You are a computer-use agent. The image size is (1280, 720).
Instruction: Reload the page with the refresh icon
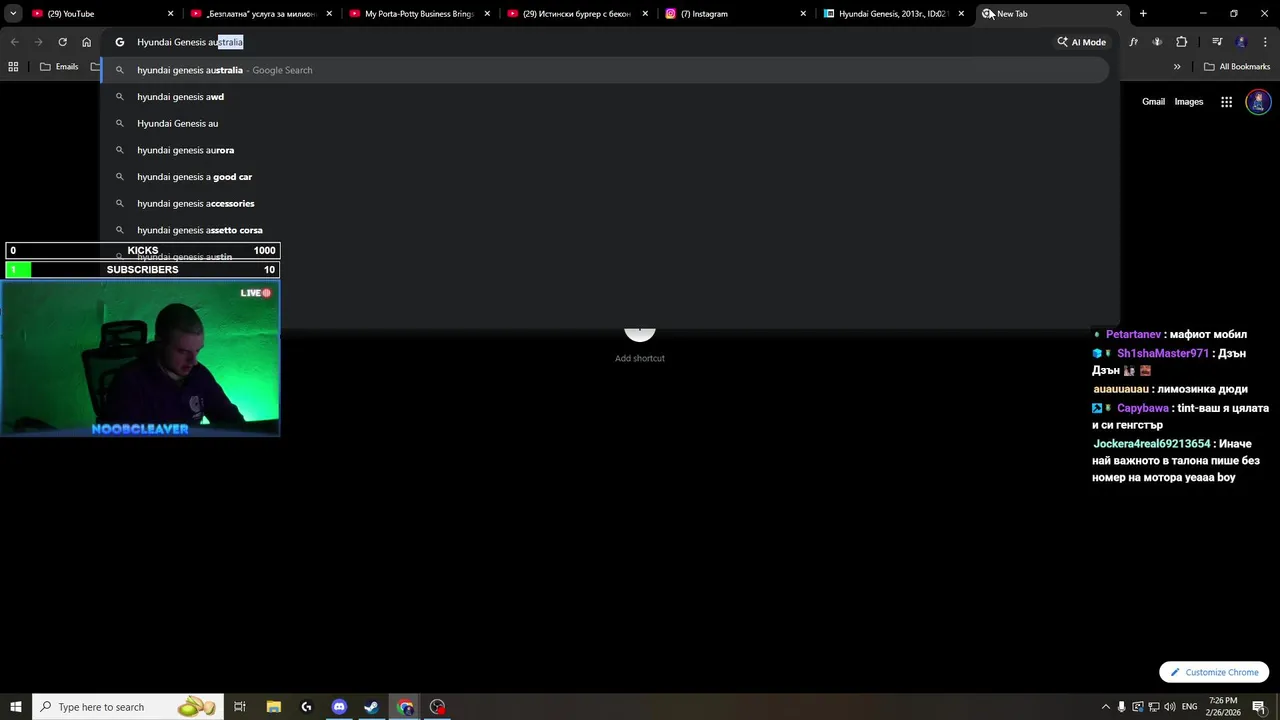[62, 42]
